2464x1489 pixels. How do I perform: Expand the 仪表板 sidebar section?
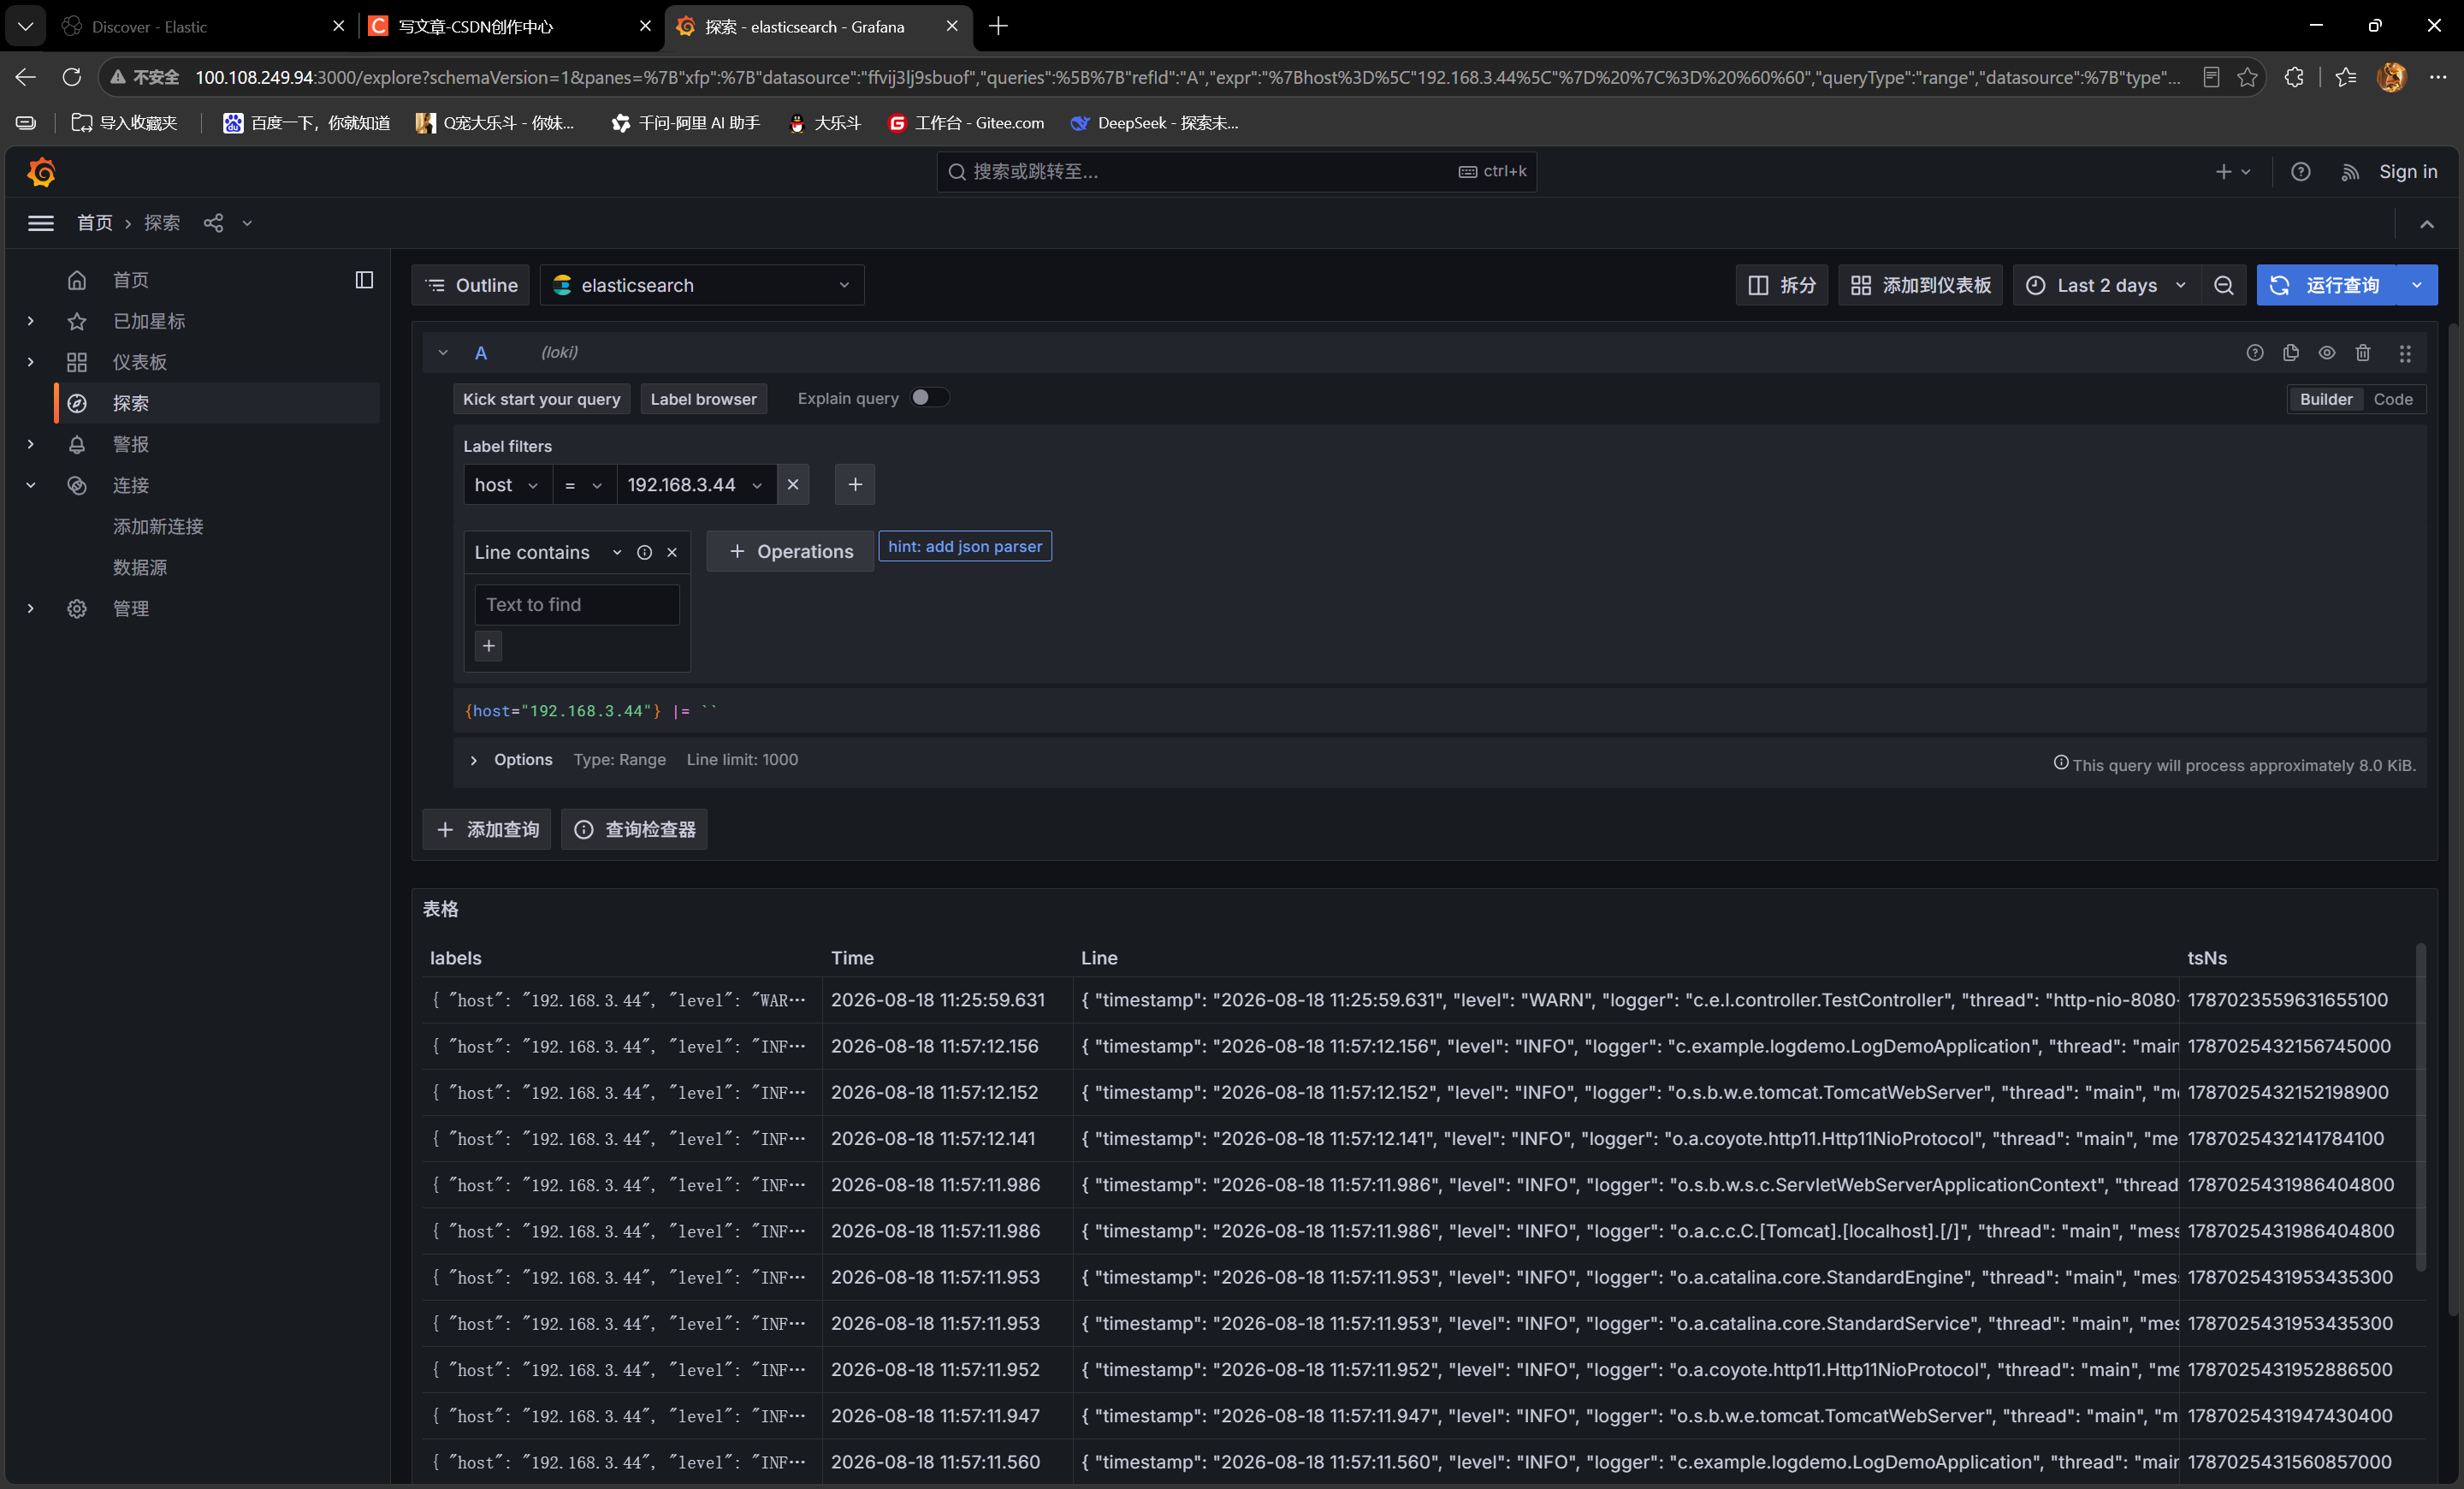coord(31,362)
